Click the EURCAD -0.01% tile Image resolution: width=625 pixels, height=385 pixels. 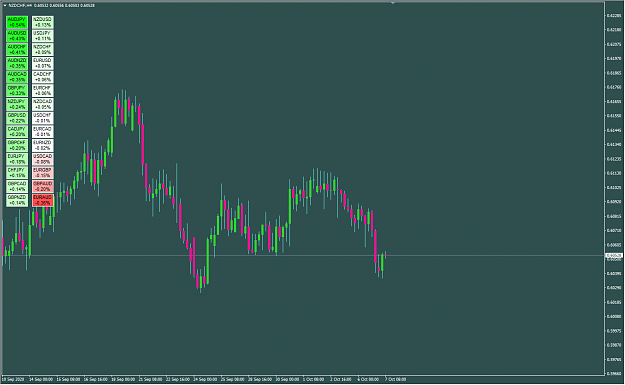[43, 132]
